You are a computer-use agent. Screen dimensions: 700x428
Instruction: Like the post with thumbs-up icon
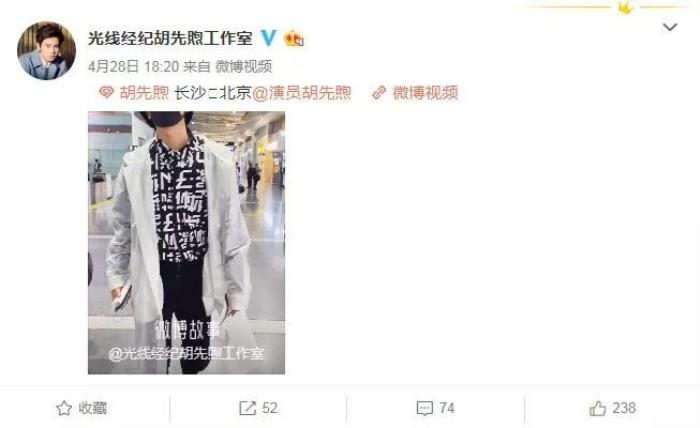pyautogui.click(x=597, y=408)
